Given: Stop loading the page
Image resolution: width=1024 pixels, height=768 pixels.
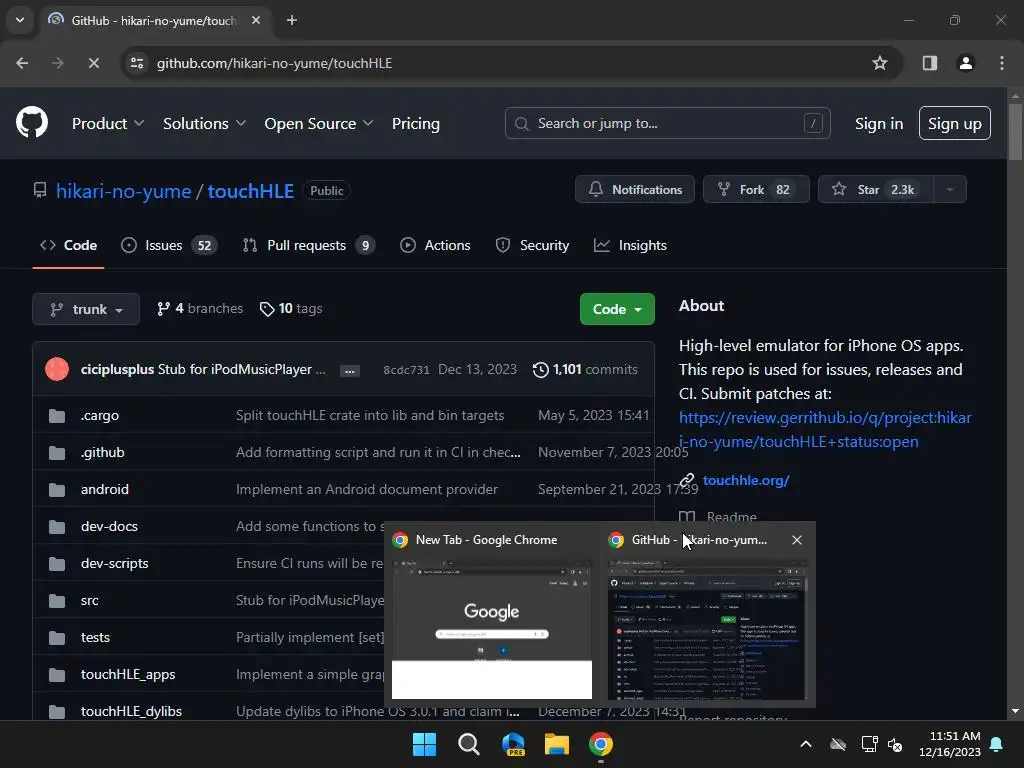Looking at the screenshot, I should tap(93, 63).
